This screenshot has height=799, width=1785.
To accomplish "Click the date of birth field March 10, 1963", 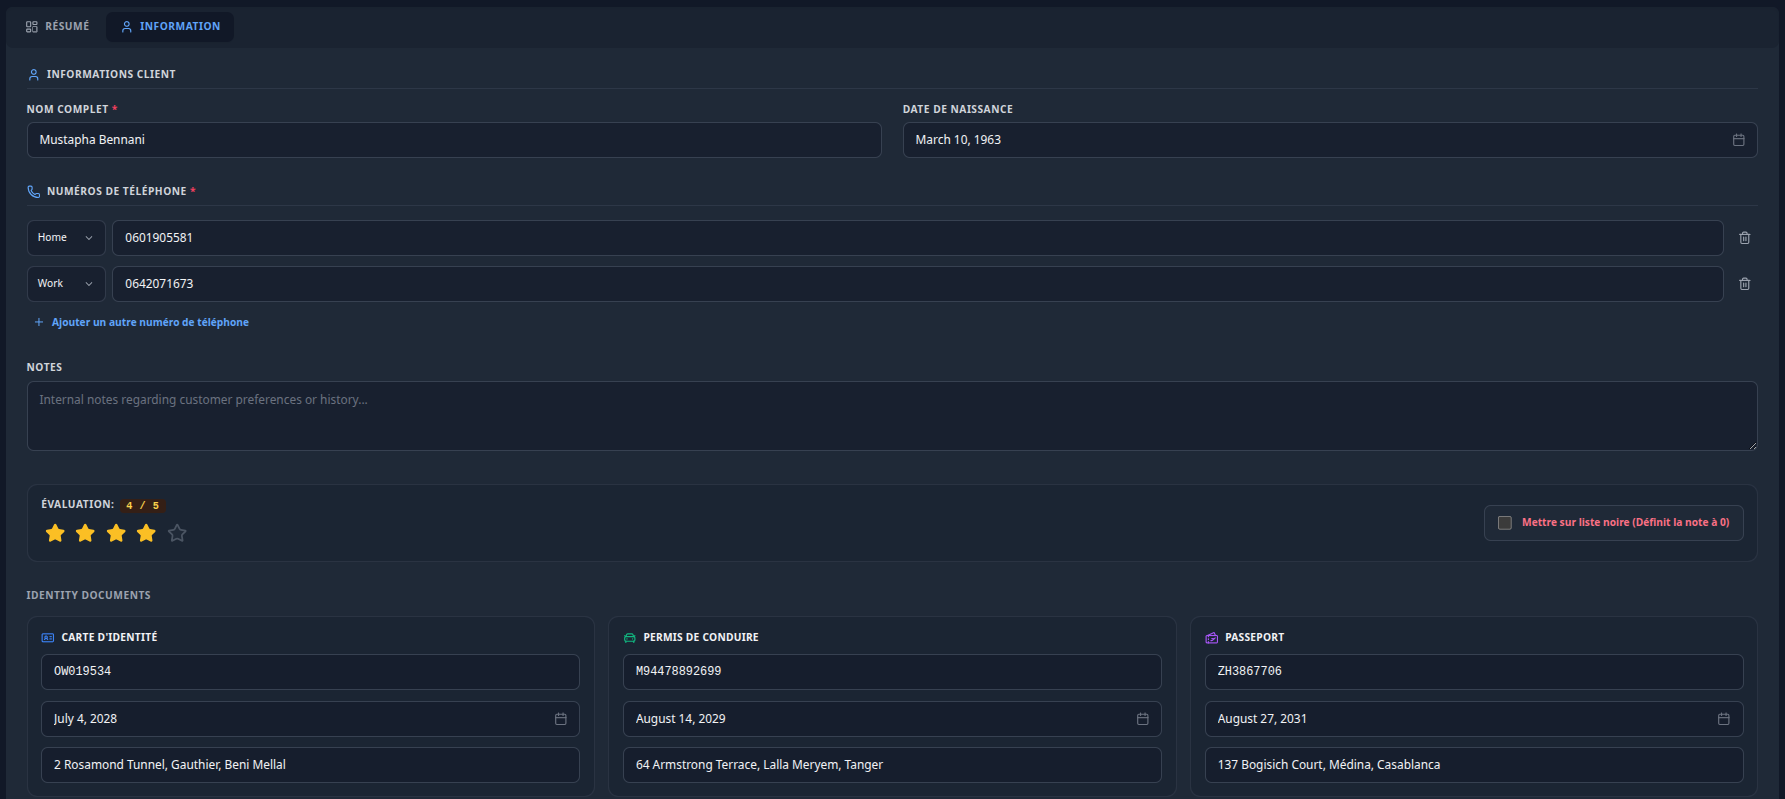I will (1330, 140).
